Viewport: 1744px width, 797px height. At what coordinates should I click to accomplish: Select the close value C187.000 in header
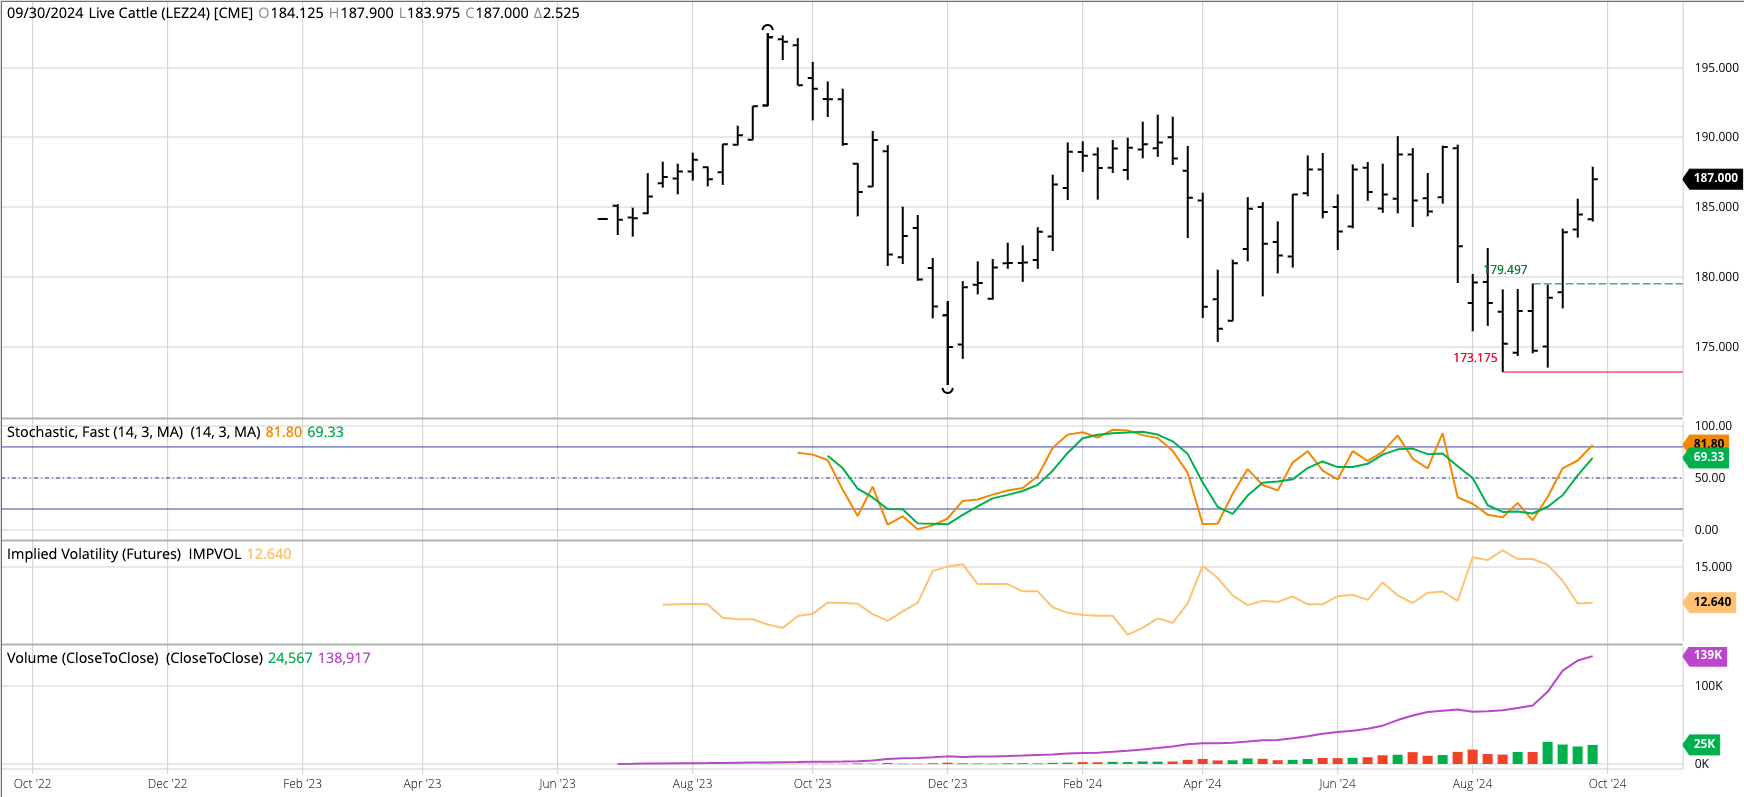pyautogui.click(x=497, y=13)
